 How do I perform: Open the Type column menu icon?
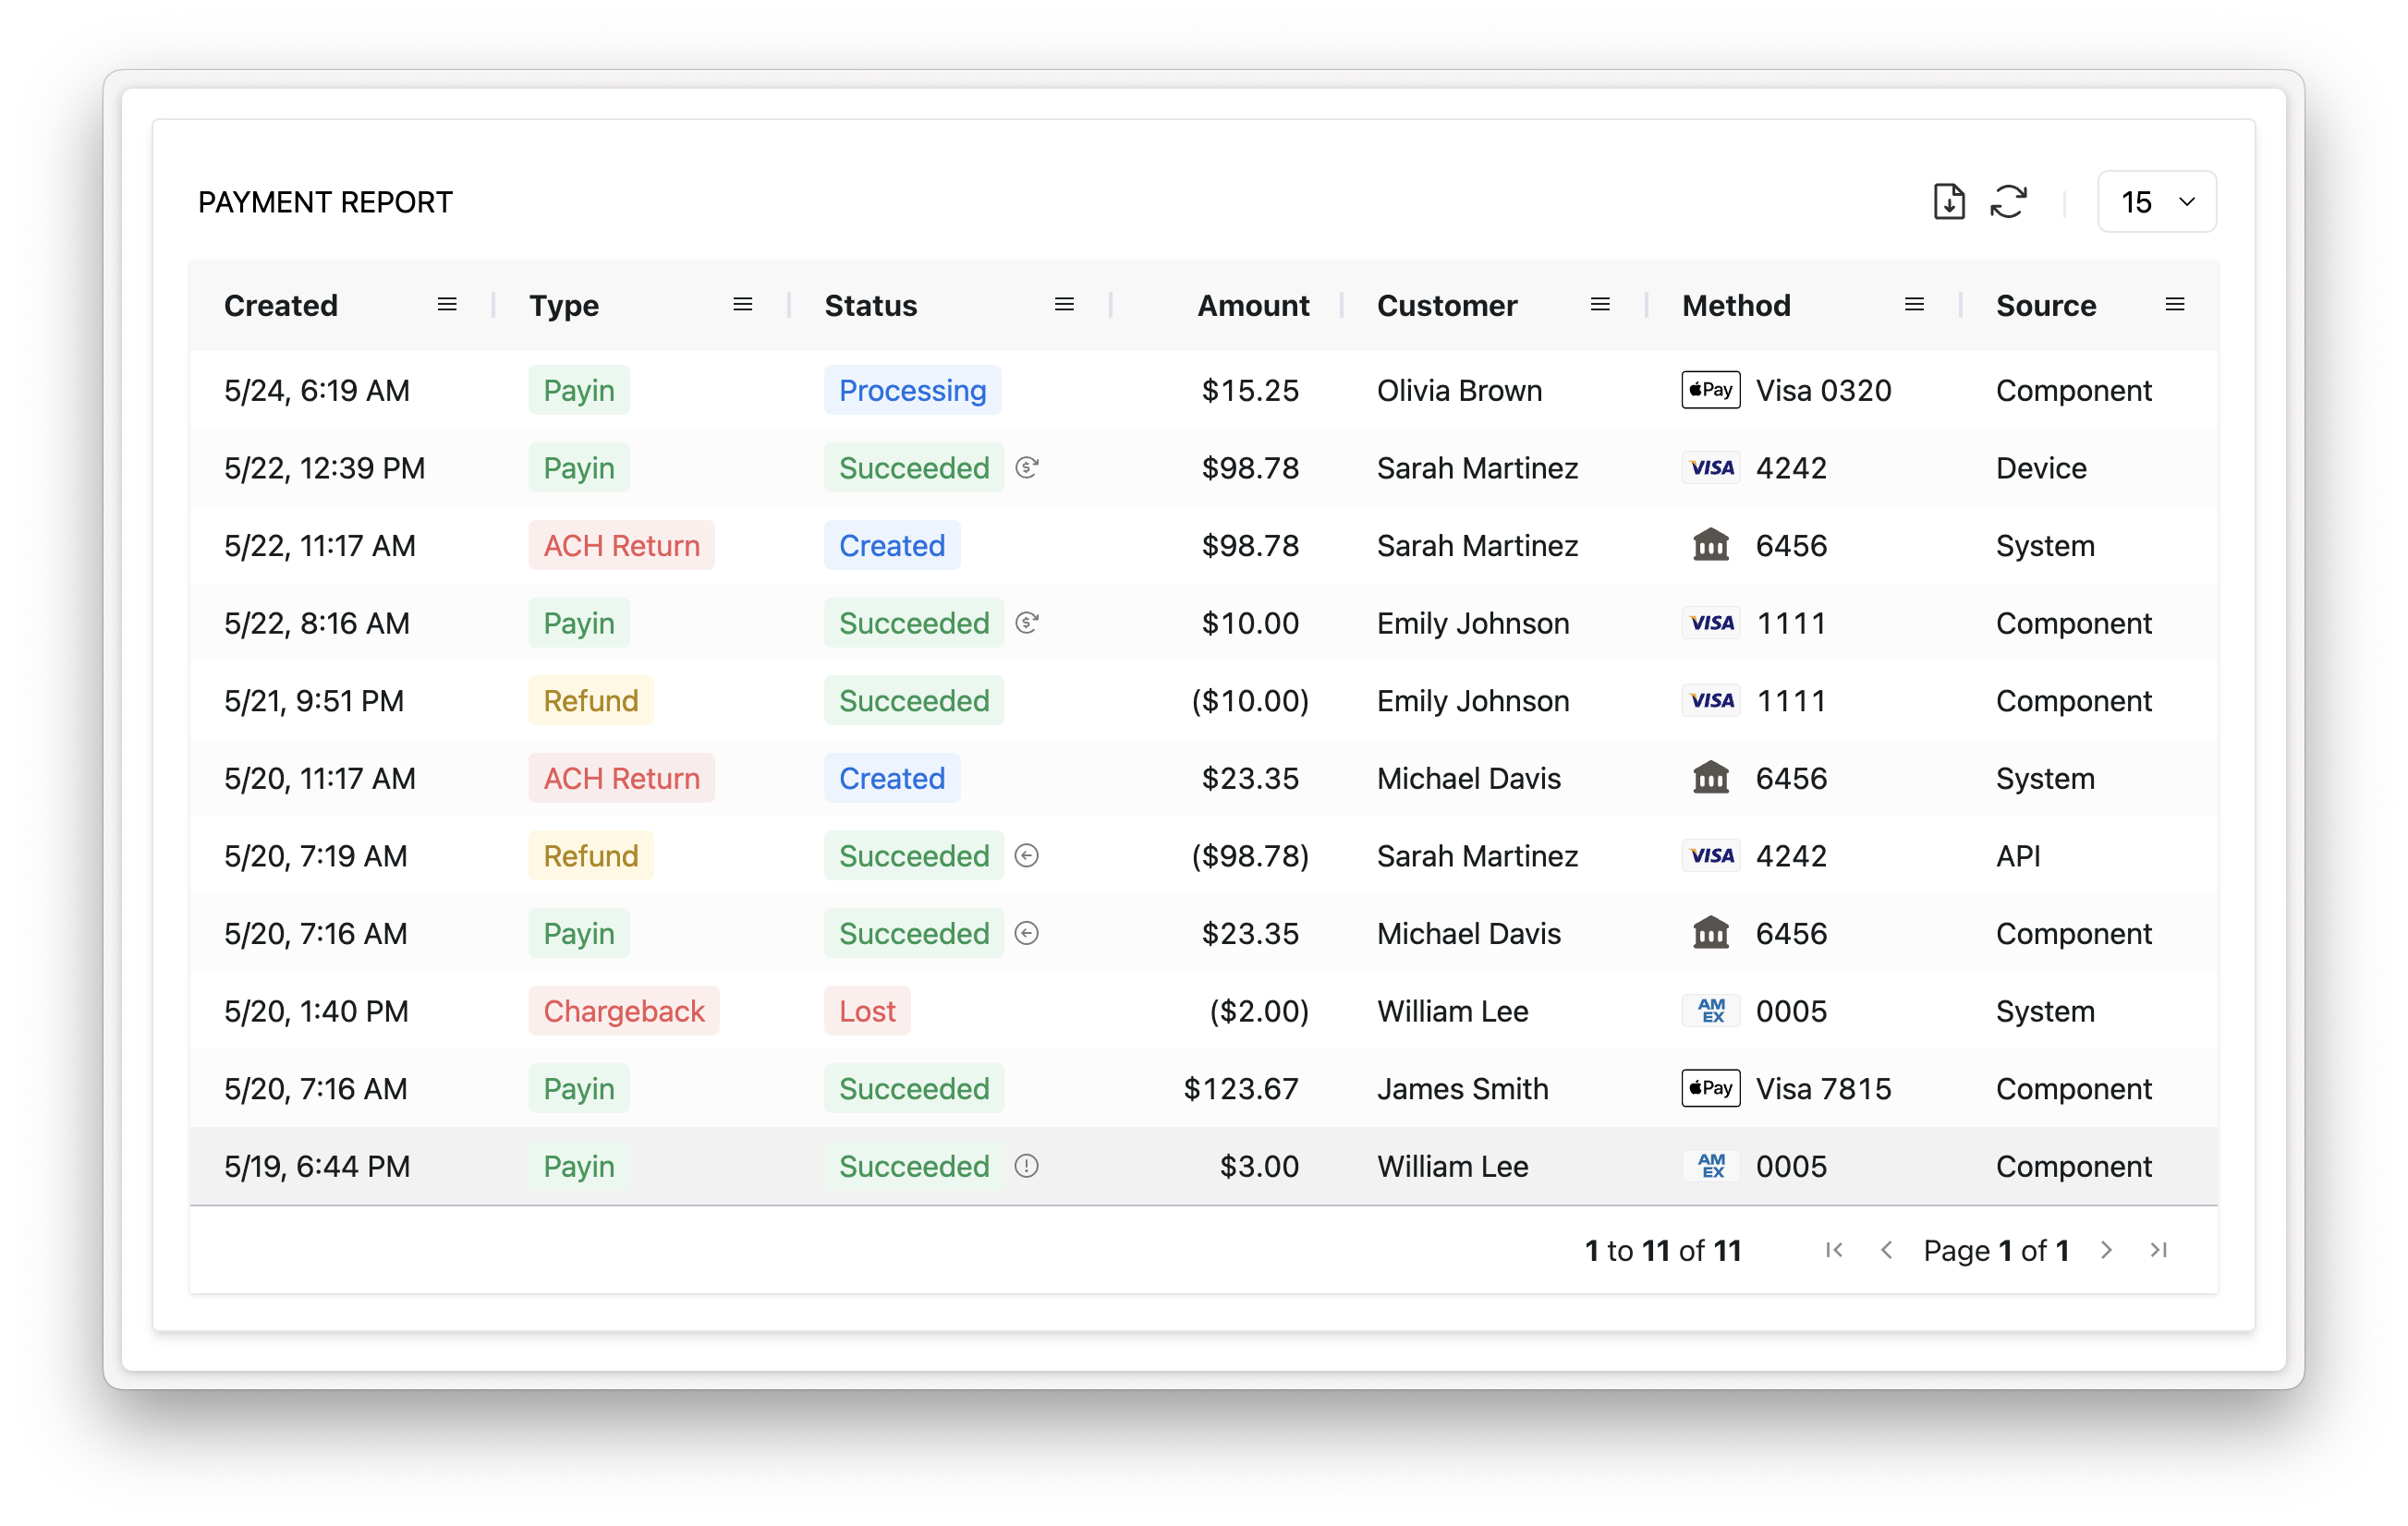pos(742,305)
